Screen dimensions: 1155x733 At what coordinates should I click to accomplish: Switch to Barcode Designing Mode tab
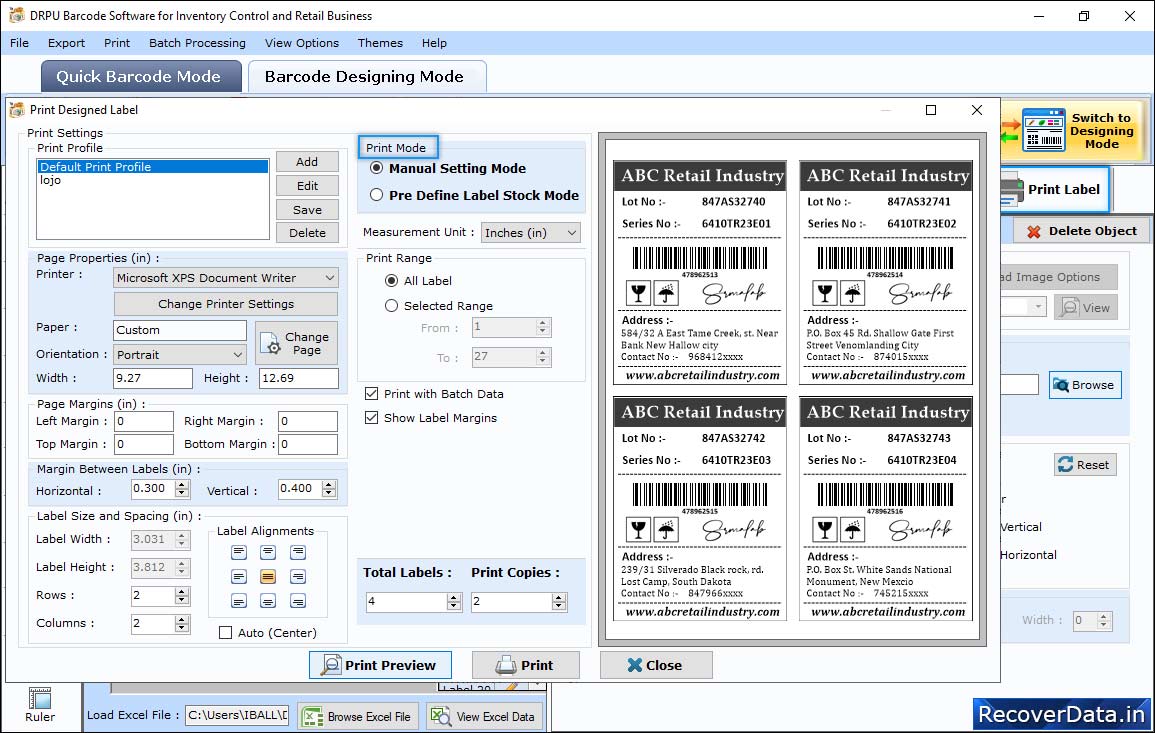pos(366,77)
